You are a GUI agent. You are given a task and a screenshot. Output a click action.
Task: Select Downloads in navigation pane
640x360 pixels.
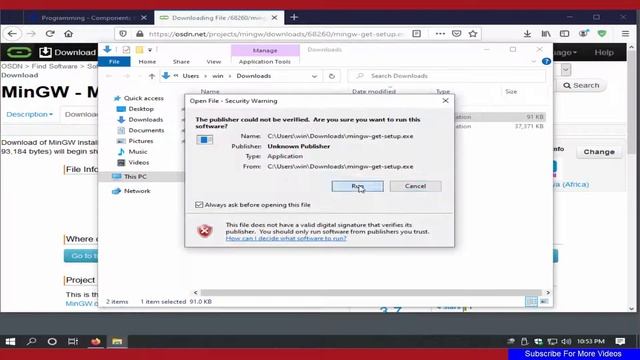click(x=145, y=120)
